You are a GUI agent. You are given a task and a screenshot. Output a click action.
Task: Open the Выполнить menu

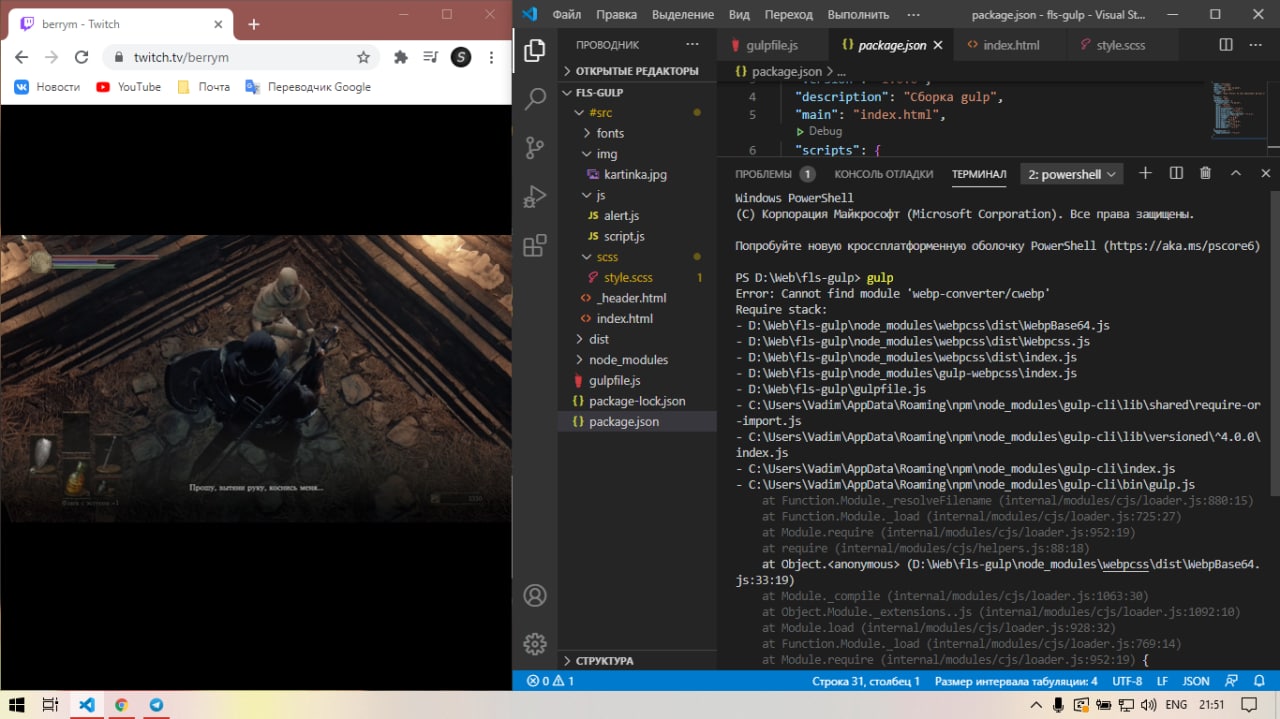858,14
